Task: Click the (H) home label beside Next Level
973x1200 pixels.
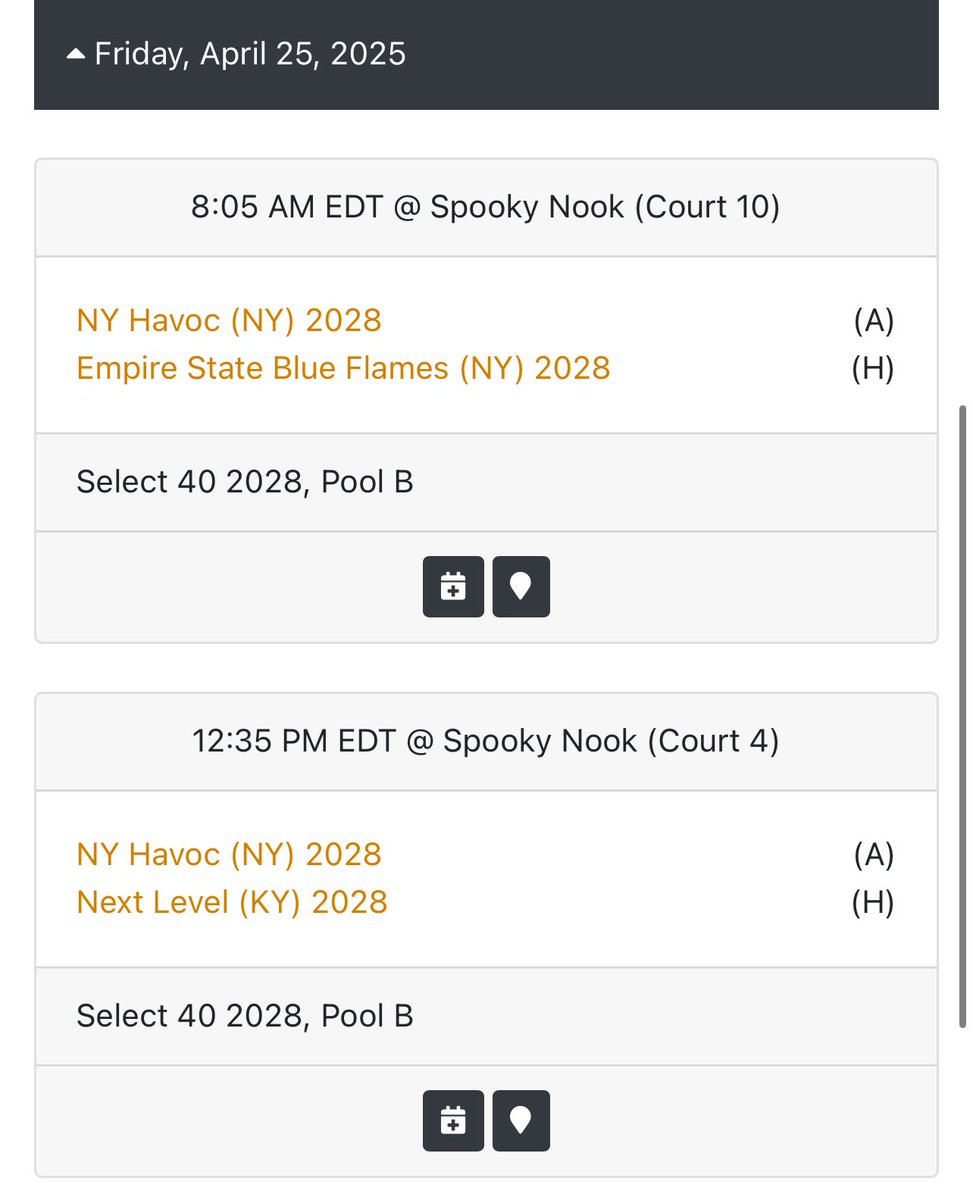Action: (x=873, y=903)
